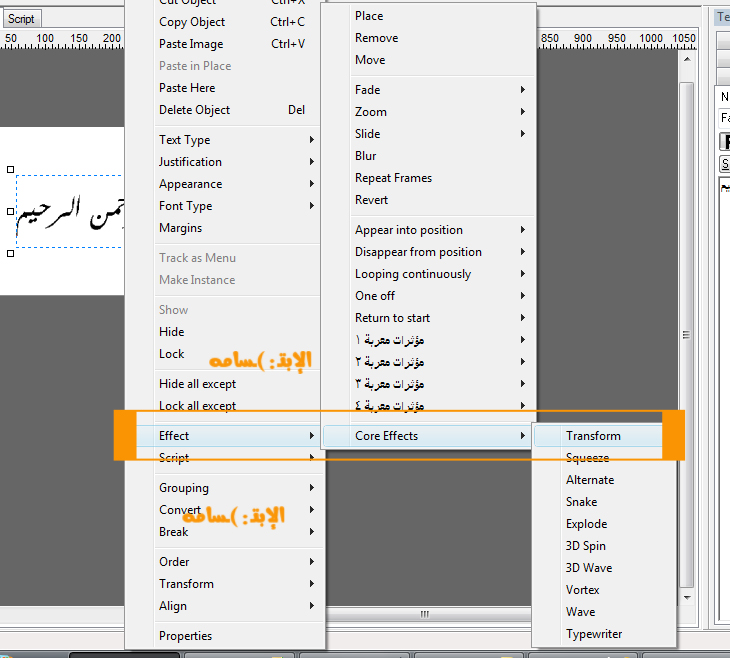Apply the 3D Spin effect
The width and height of the screenshot is (730, 658).
(585, 546)
